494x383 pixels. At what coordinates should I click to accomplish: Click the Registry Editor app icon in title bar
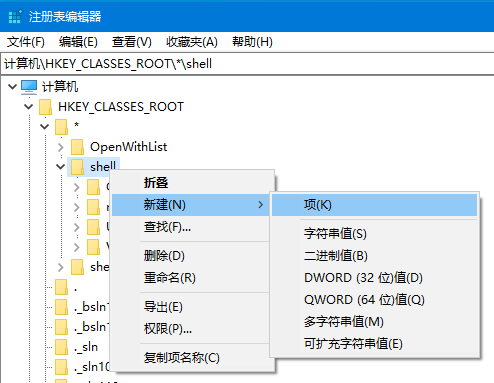(15, 16)
